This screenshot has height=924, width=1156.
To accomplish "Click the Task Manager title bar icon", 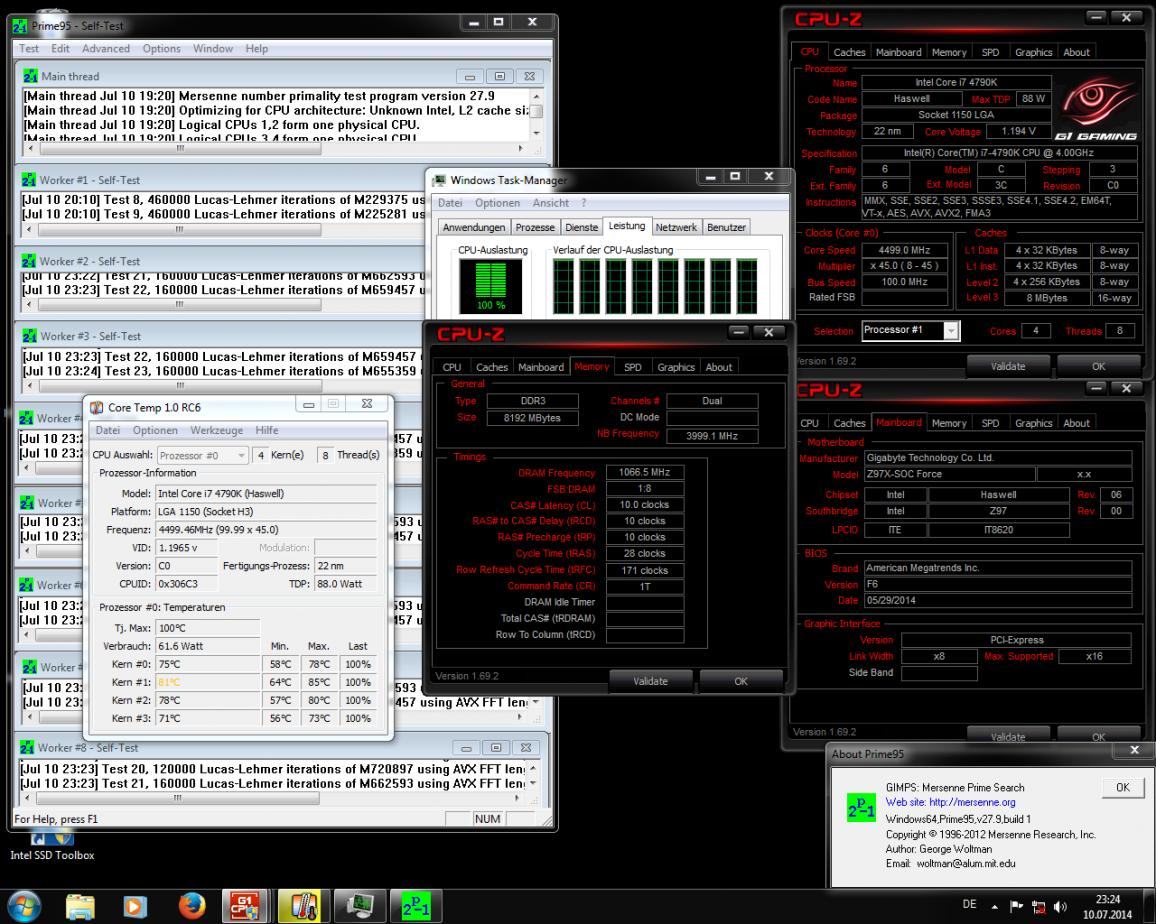I will (440, 180).
